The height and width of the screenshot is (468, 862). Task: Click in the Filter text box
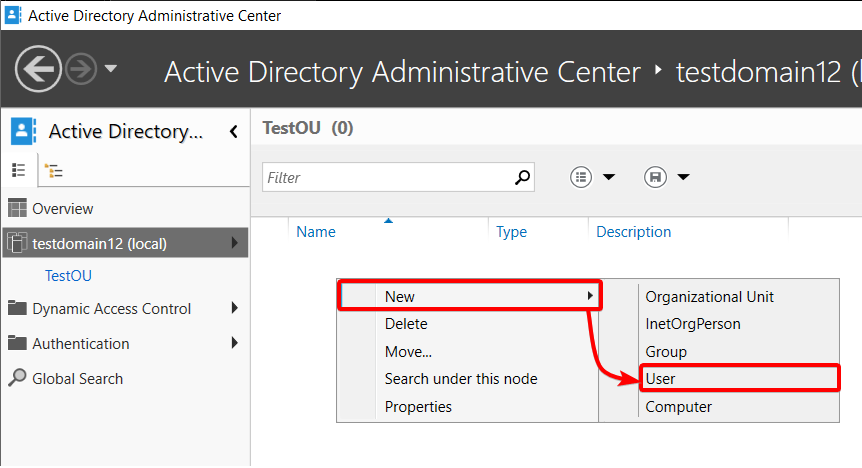coord(388,177)
